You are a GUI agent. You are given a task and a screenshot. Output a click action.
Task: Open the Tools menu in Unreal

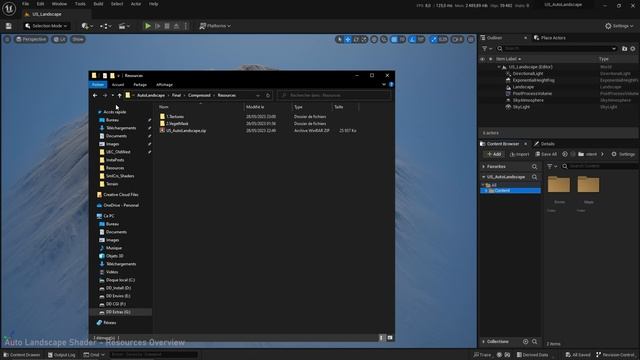80,4
